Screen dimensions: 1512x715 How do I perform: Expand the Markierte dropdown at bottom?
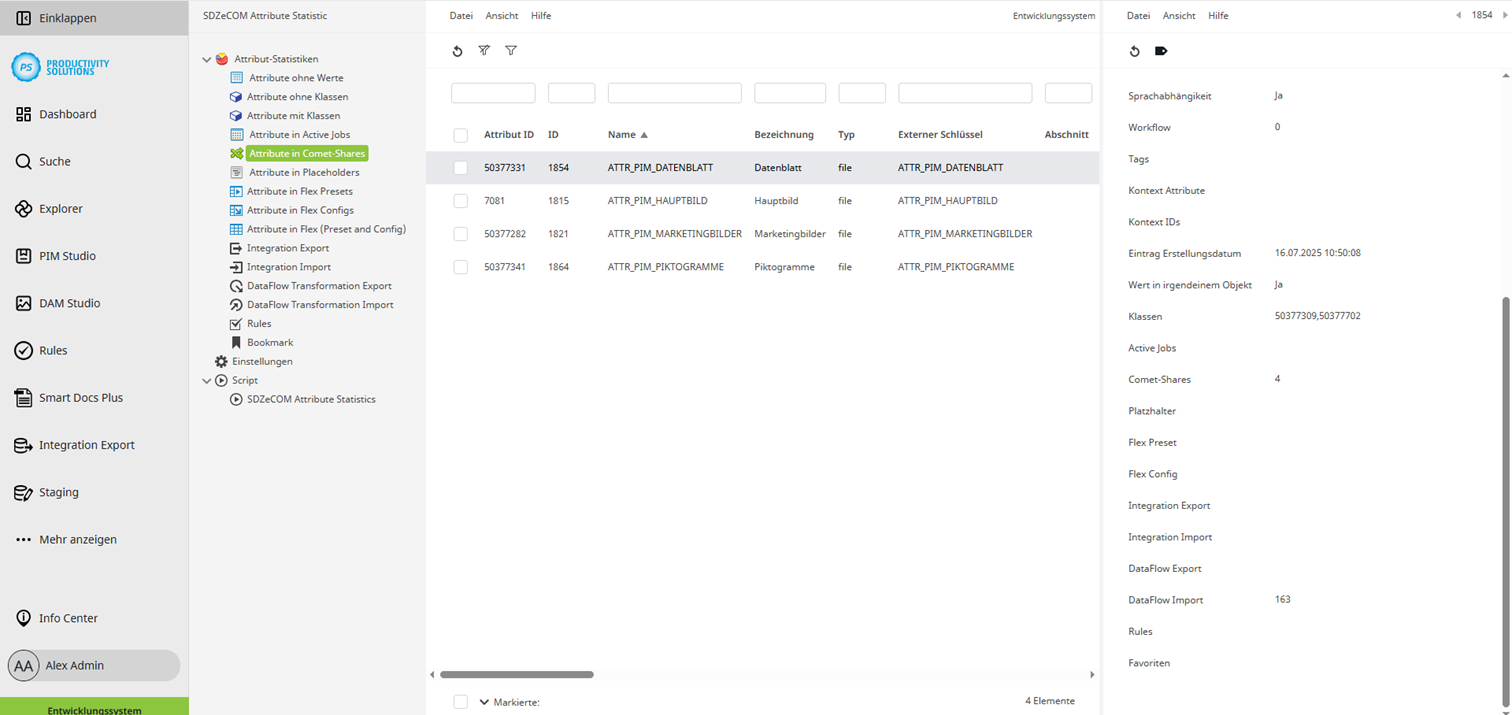click(x=485, y=702)
